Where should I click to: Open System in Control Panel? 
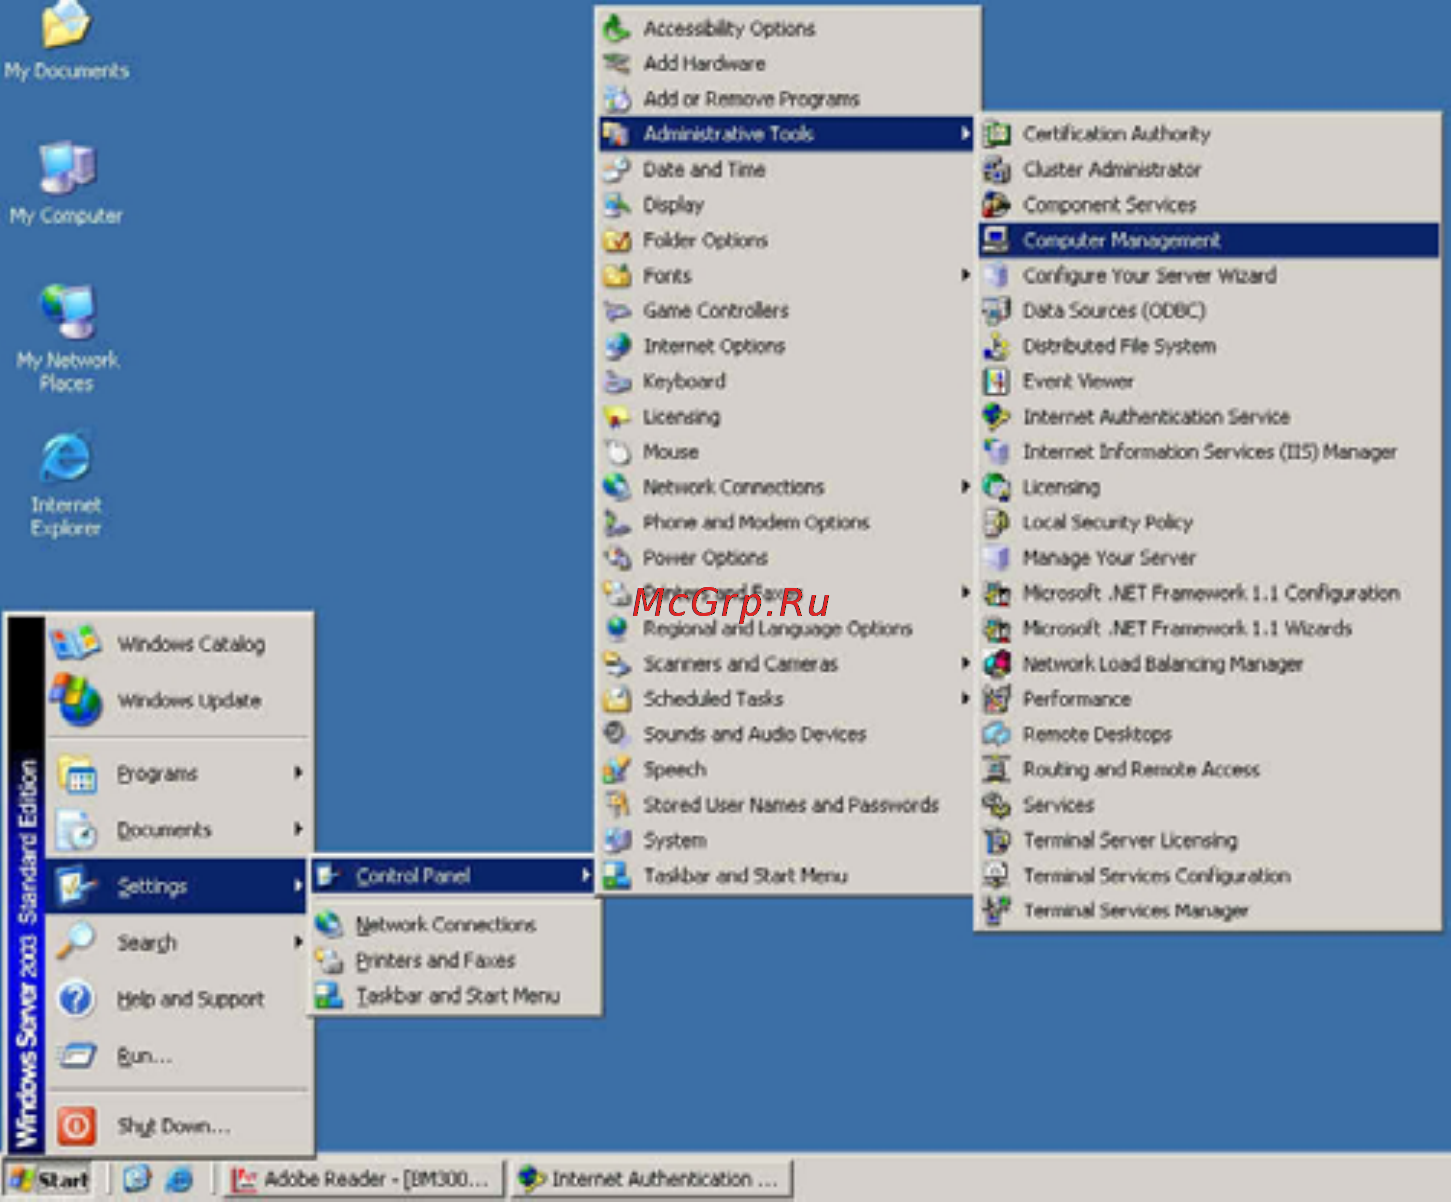pyautogui.click(x=786, y=840)
